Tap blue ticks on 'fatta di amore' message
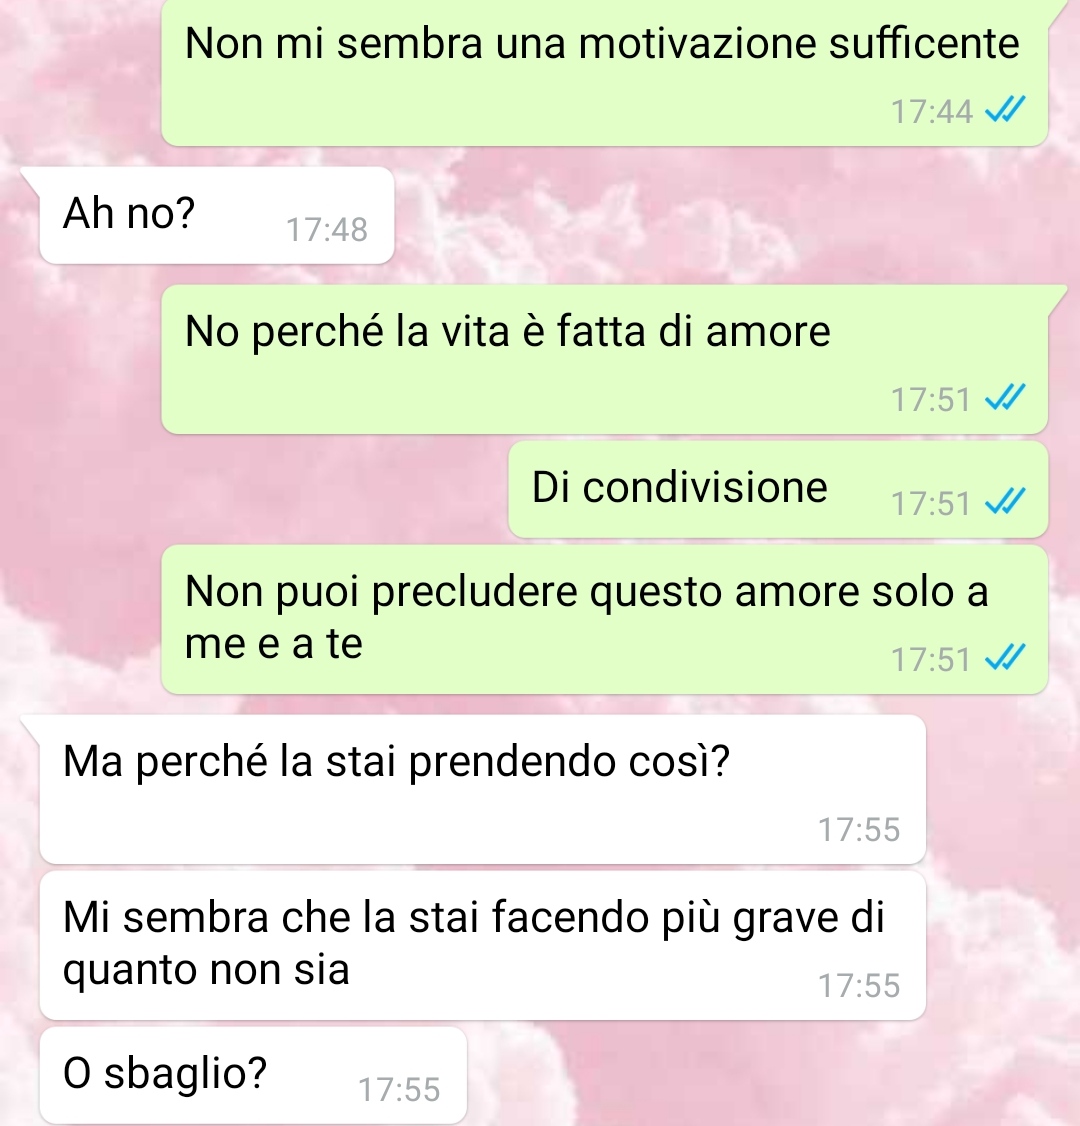This screenshot has height=1126, width=1080. point(1005,397)
